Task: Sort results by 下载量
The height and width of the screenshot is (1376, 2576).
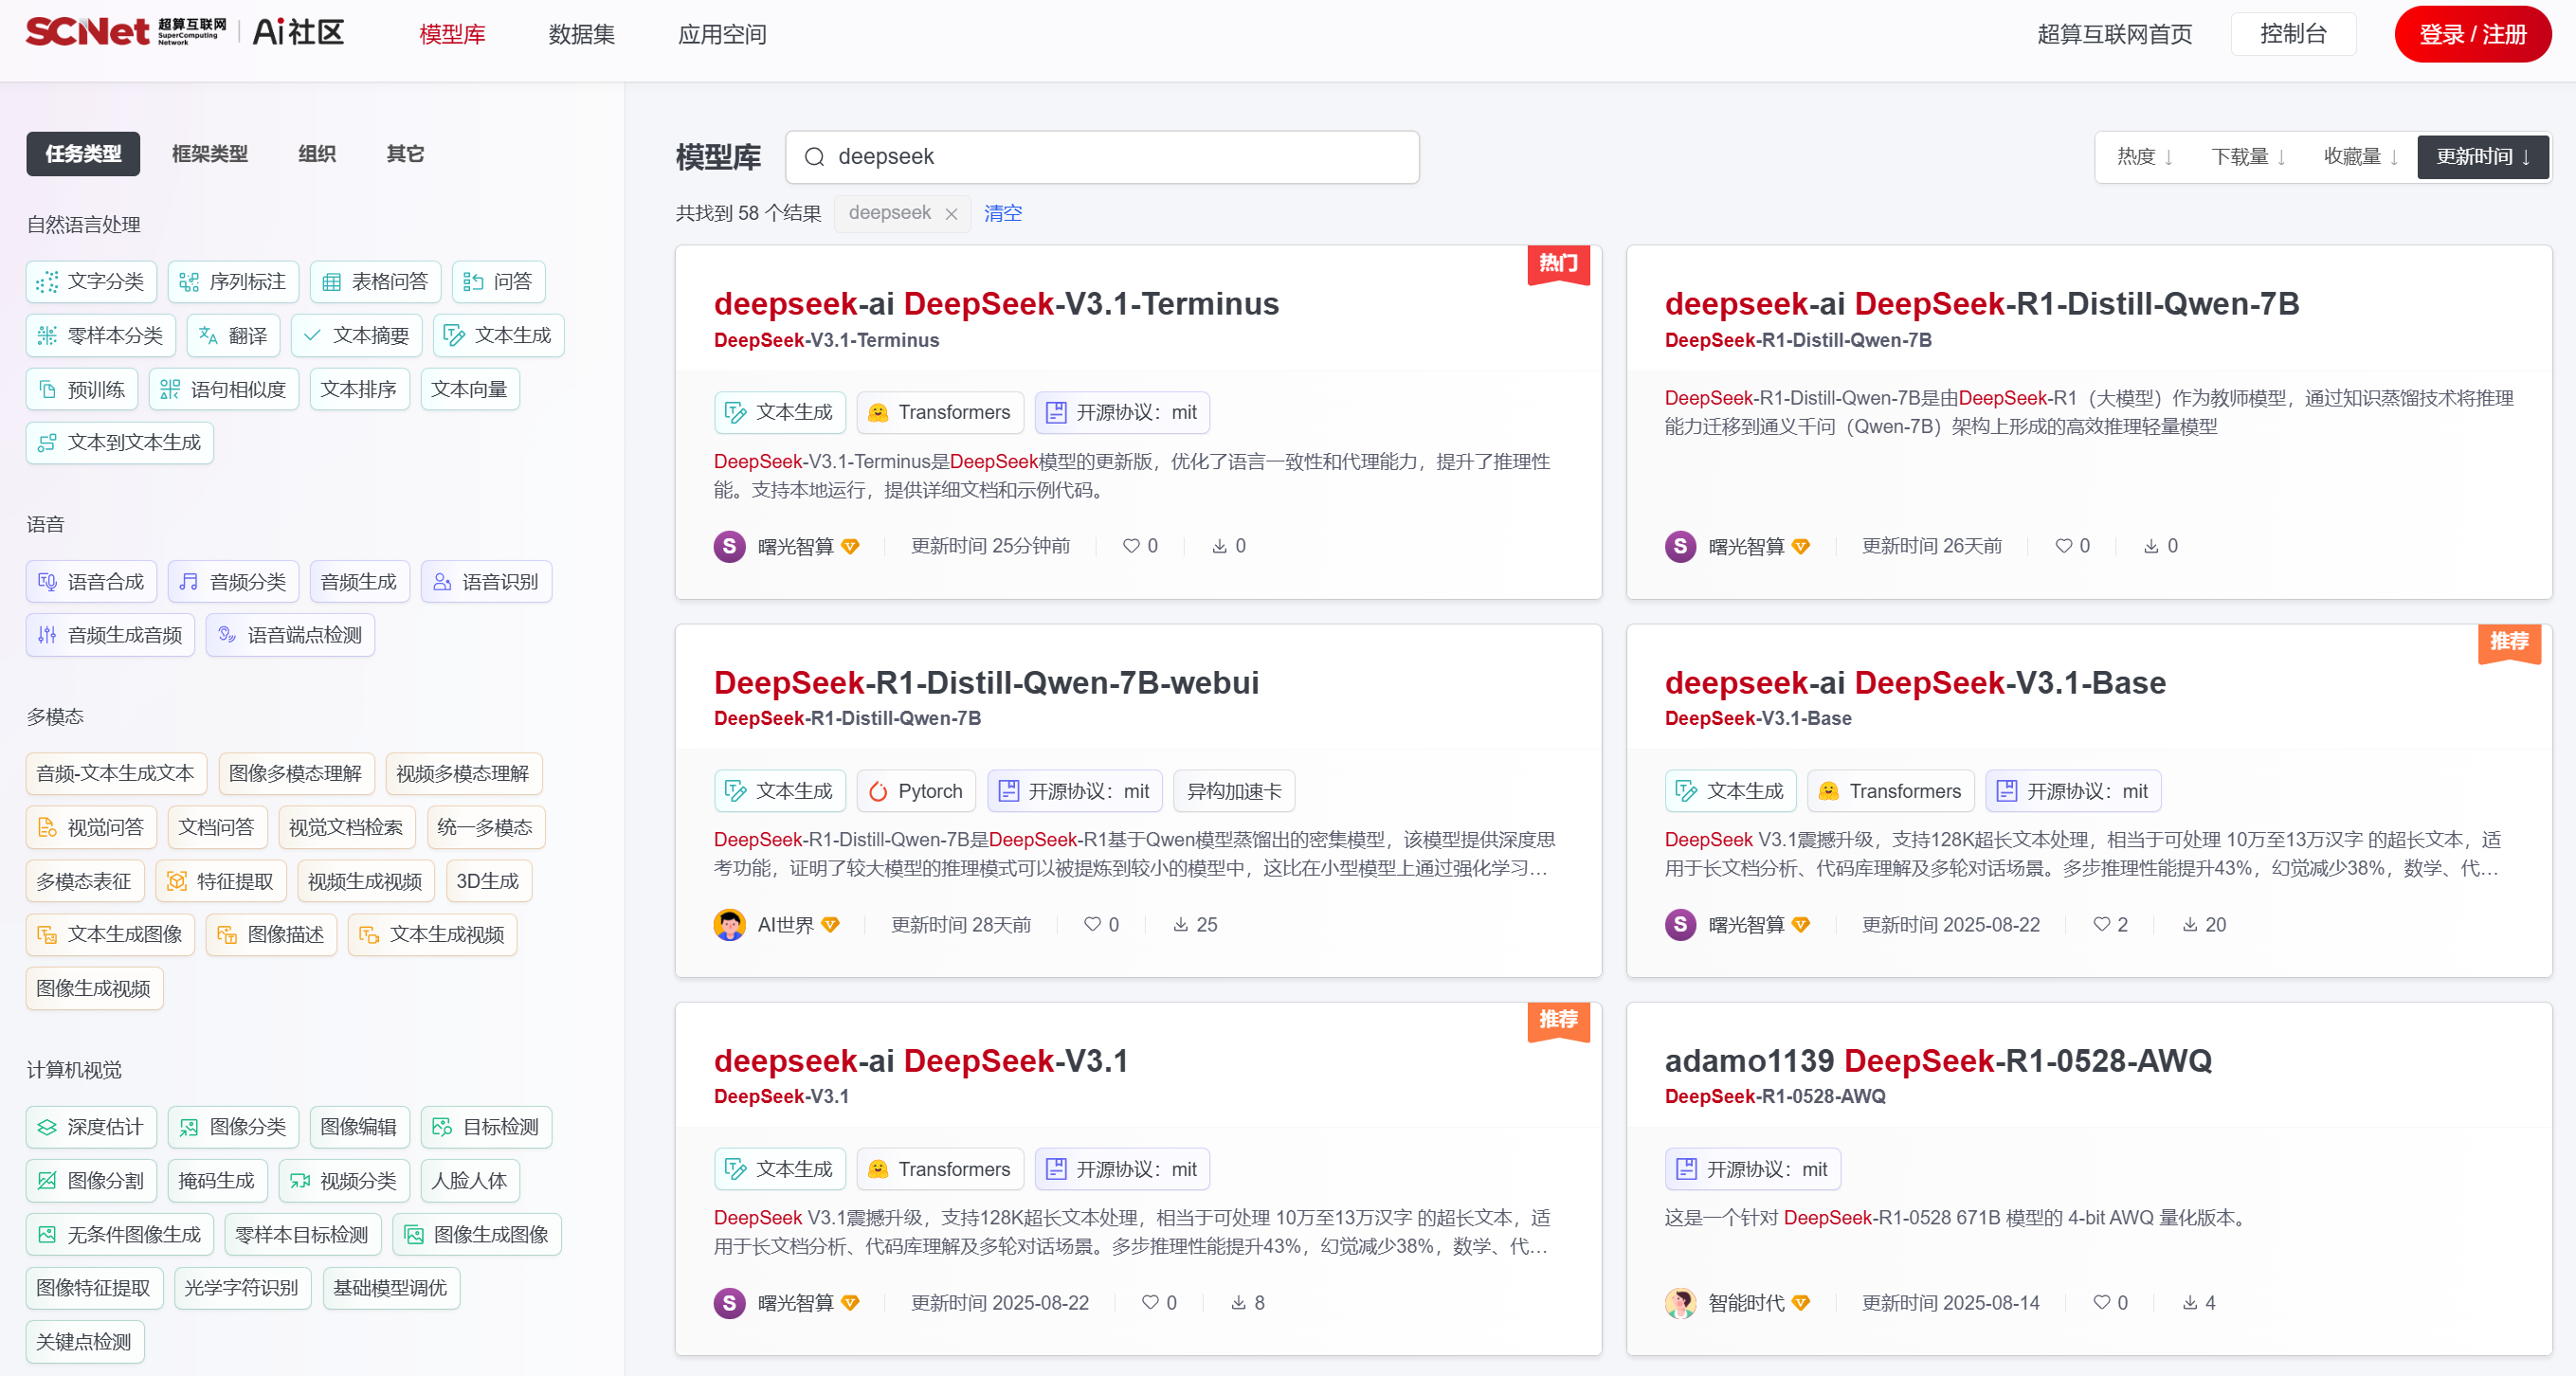Action: [x=2248, y=157]
